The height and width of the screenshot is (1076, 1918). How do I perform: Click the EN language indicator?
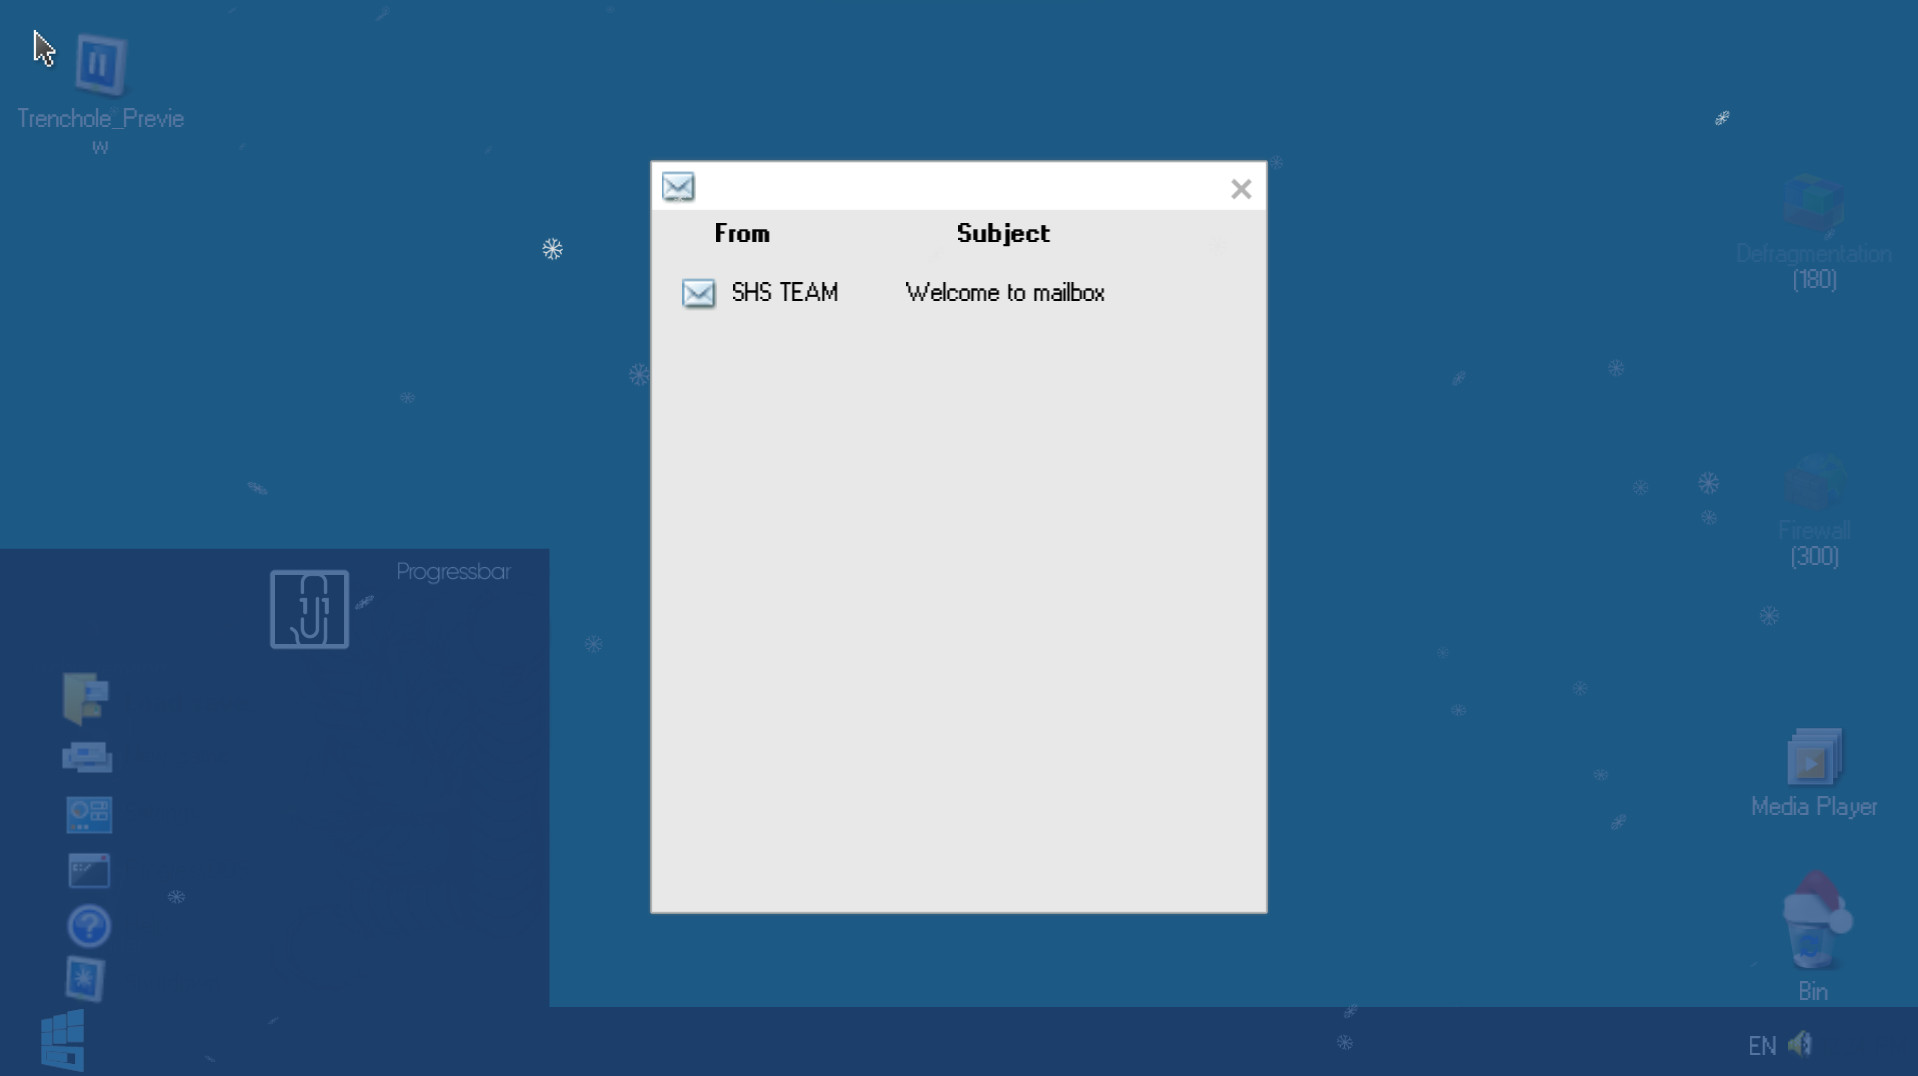1762,1046
